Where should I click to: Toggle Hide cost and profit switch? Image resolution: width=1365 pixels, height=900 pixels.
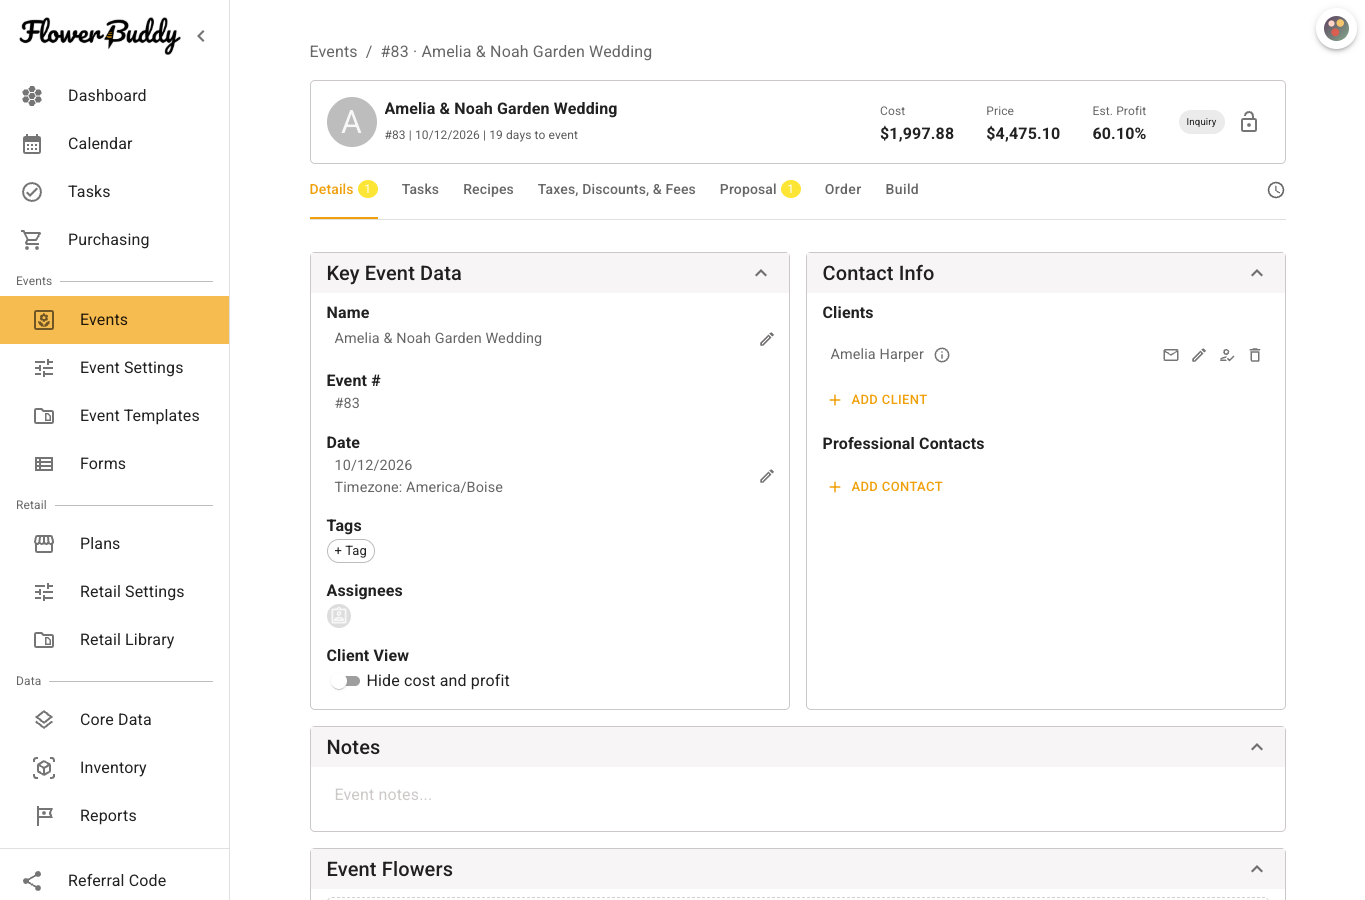click(x=345, y=681)
